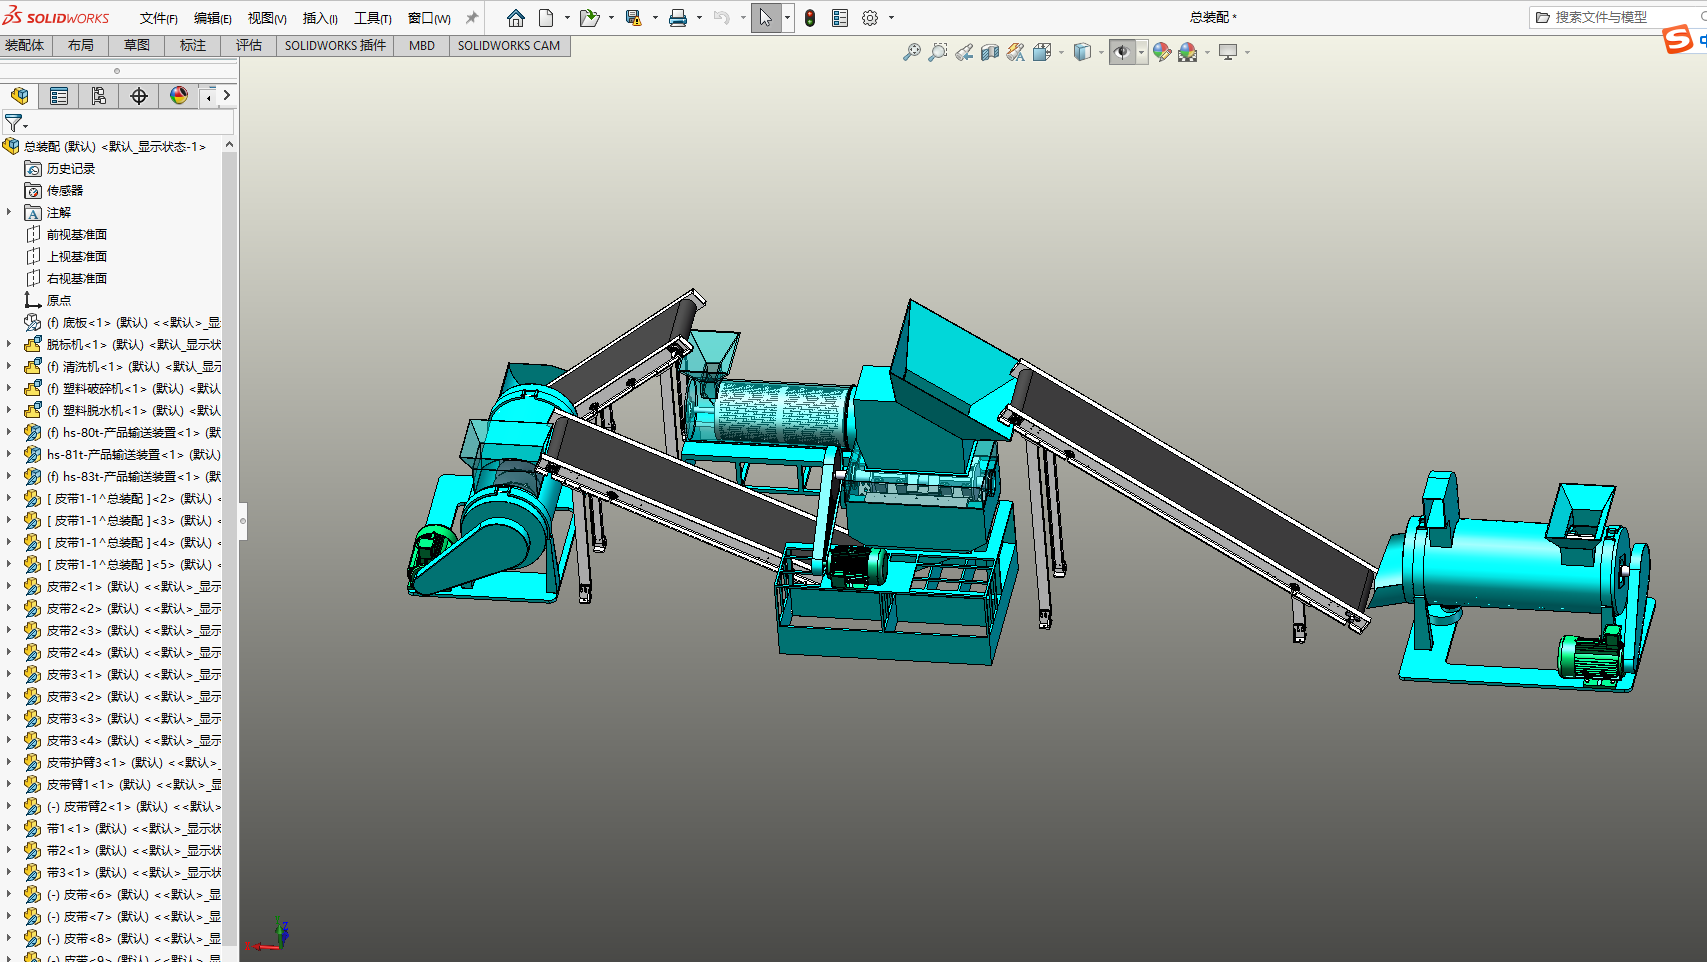
Task: Pin the SolidWorks menu bar
Action: pos(472,18)
